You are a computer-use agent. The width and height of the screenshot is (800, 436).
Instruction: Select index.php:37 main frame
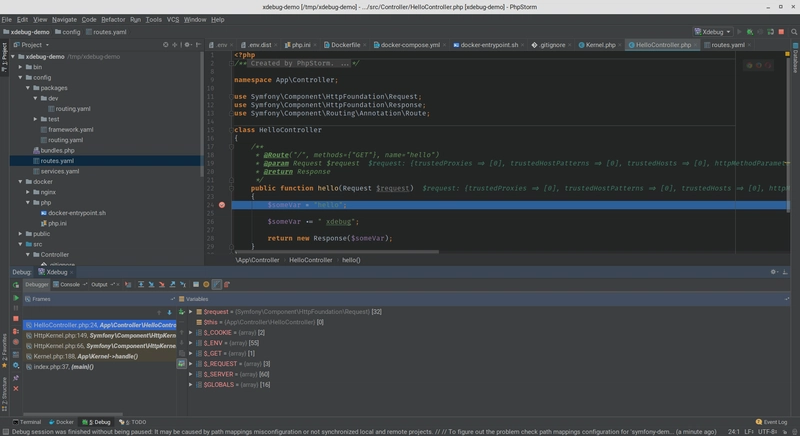click(100, 367)
